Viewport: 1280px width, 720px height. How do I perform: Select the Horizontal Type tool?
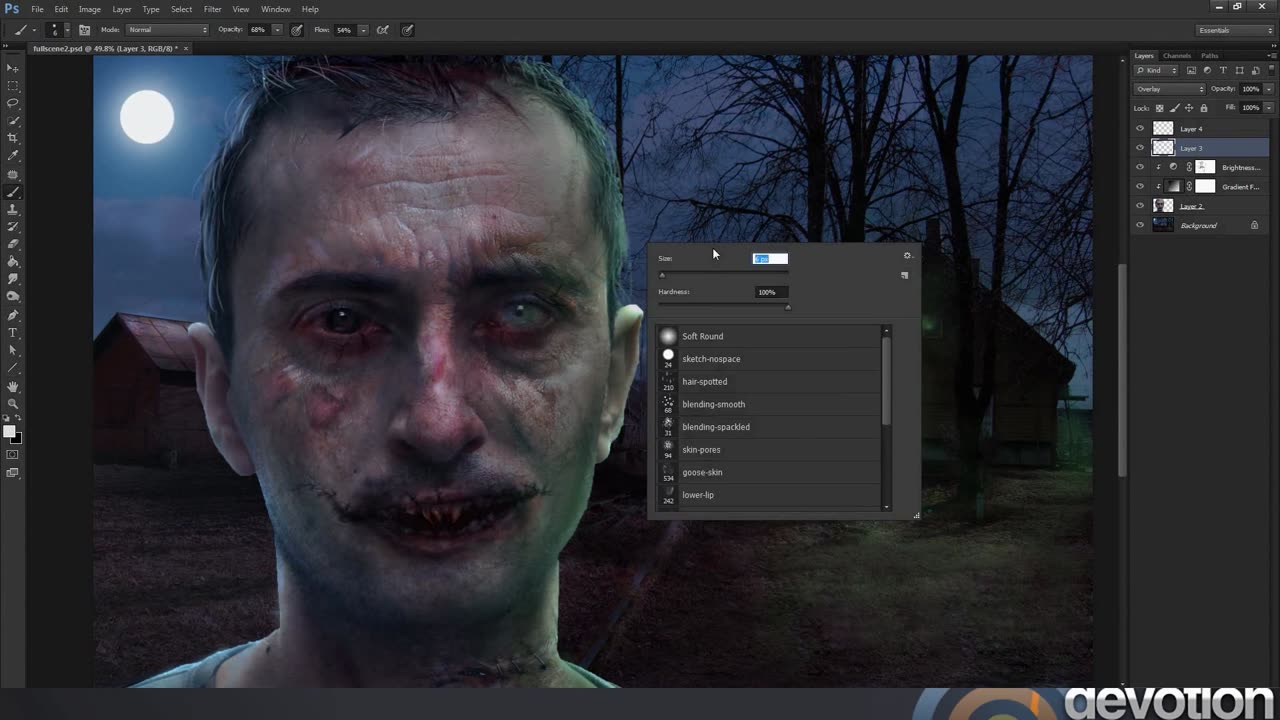pos(13,333)
